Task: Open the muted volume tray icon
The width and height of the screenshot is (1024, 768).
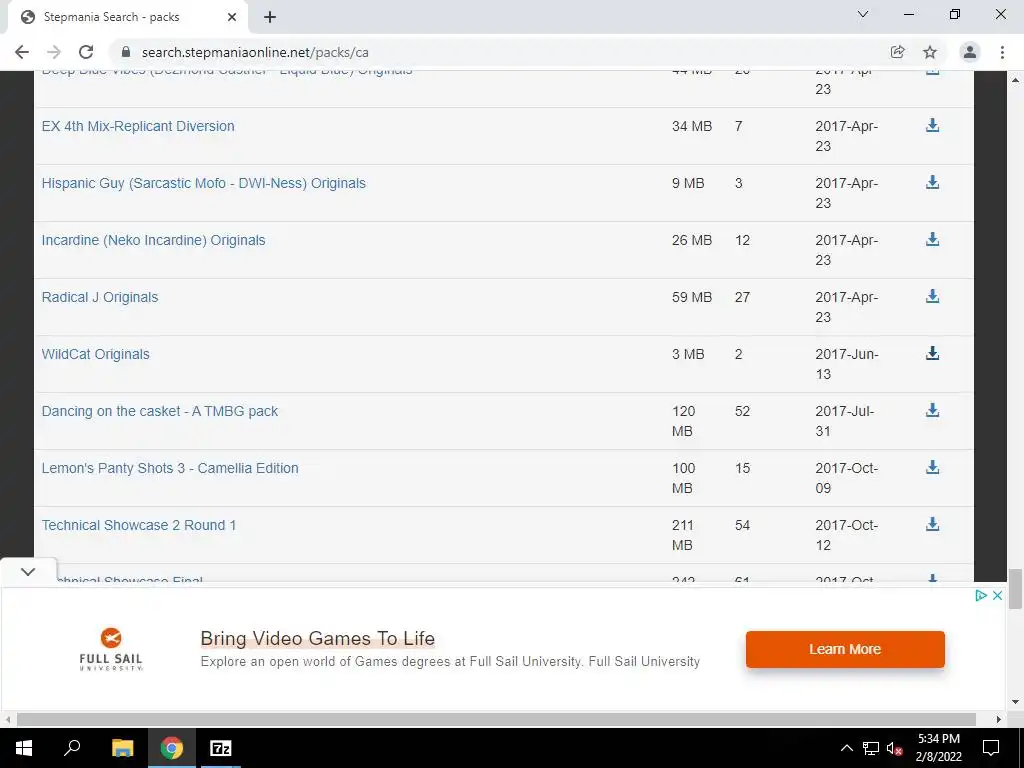Action: tap(895, 748)
